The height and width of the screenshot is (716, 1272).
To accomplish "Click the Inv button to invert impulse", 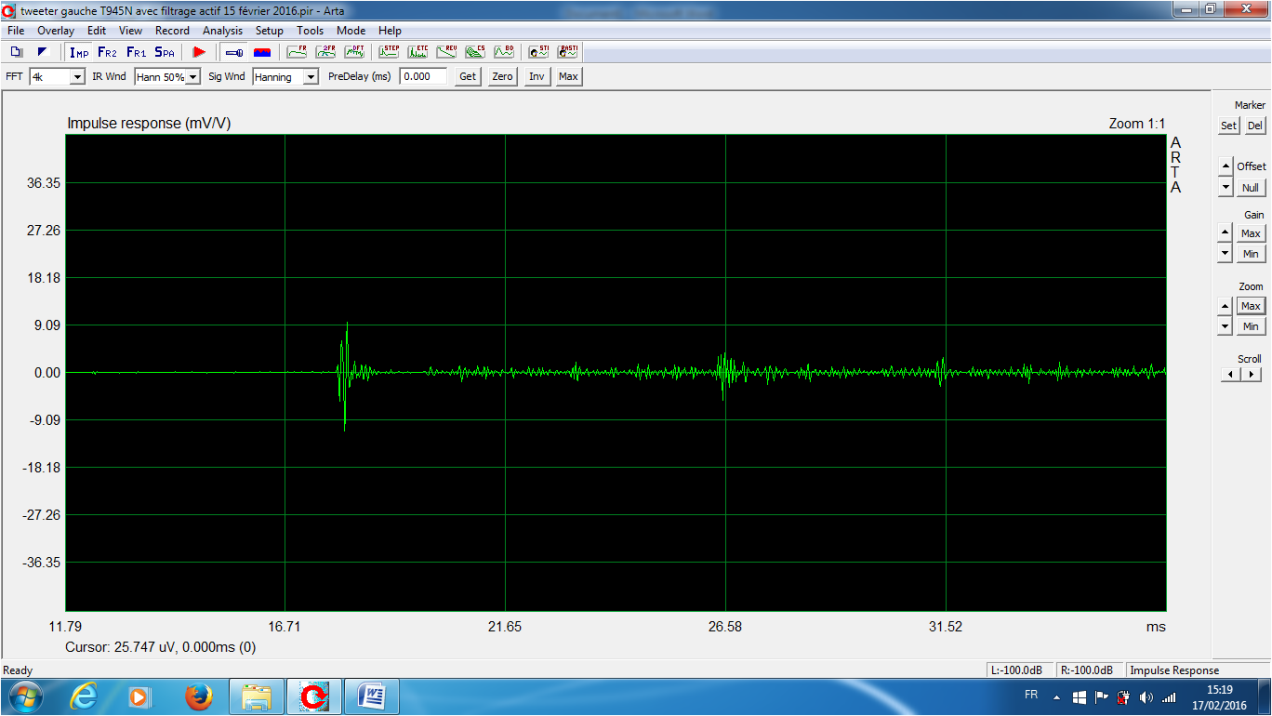I will click(537, 77).
